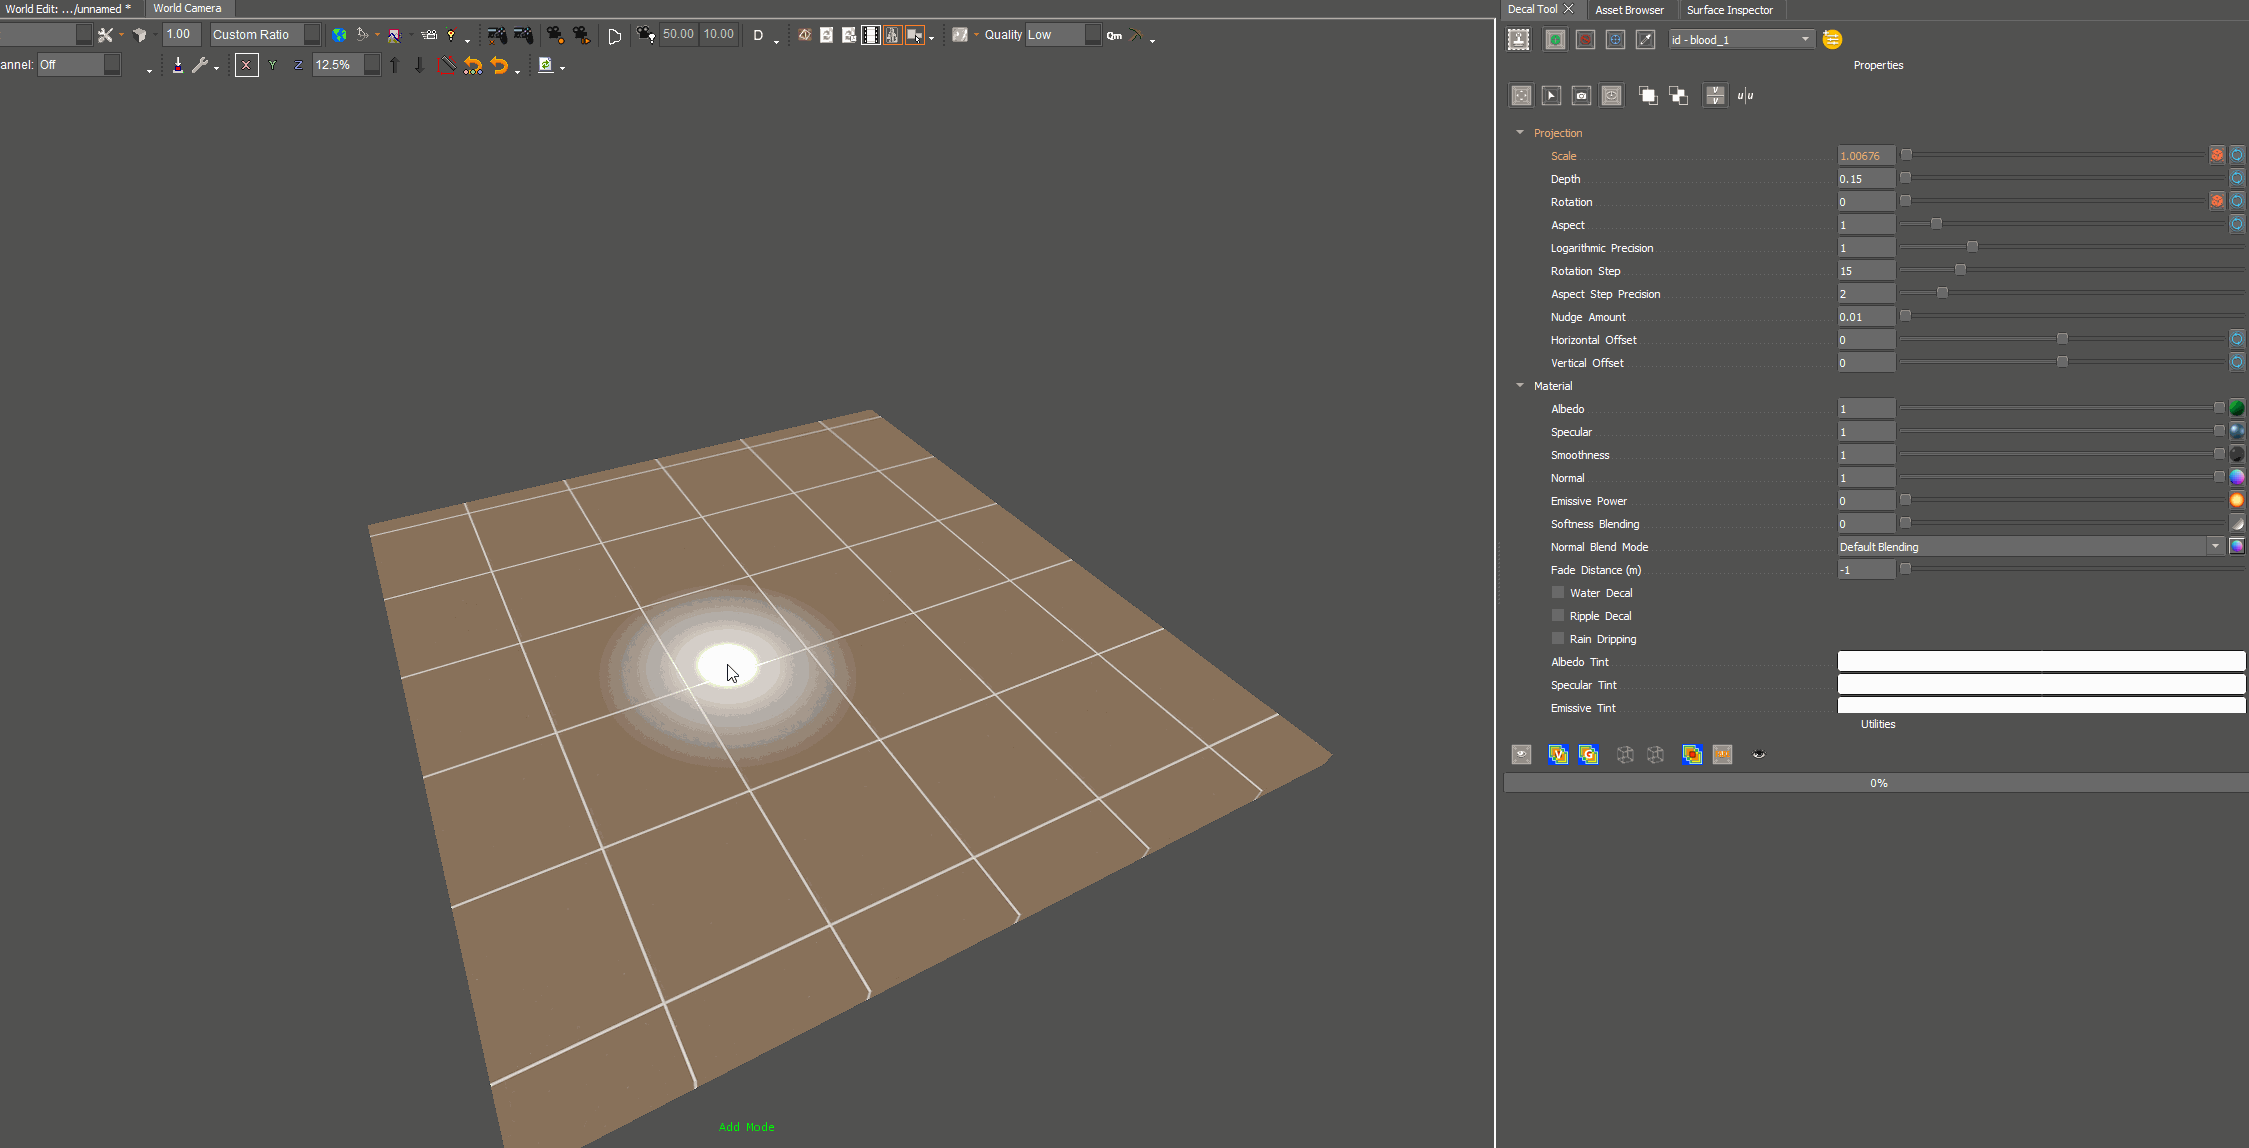Viewport: 2249px width, 1148px height.
Task: Click the Rotation Step slider handle
Action: 1960,270
